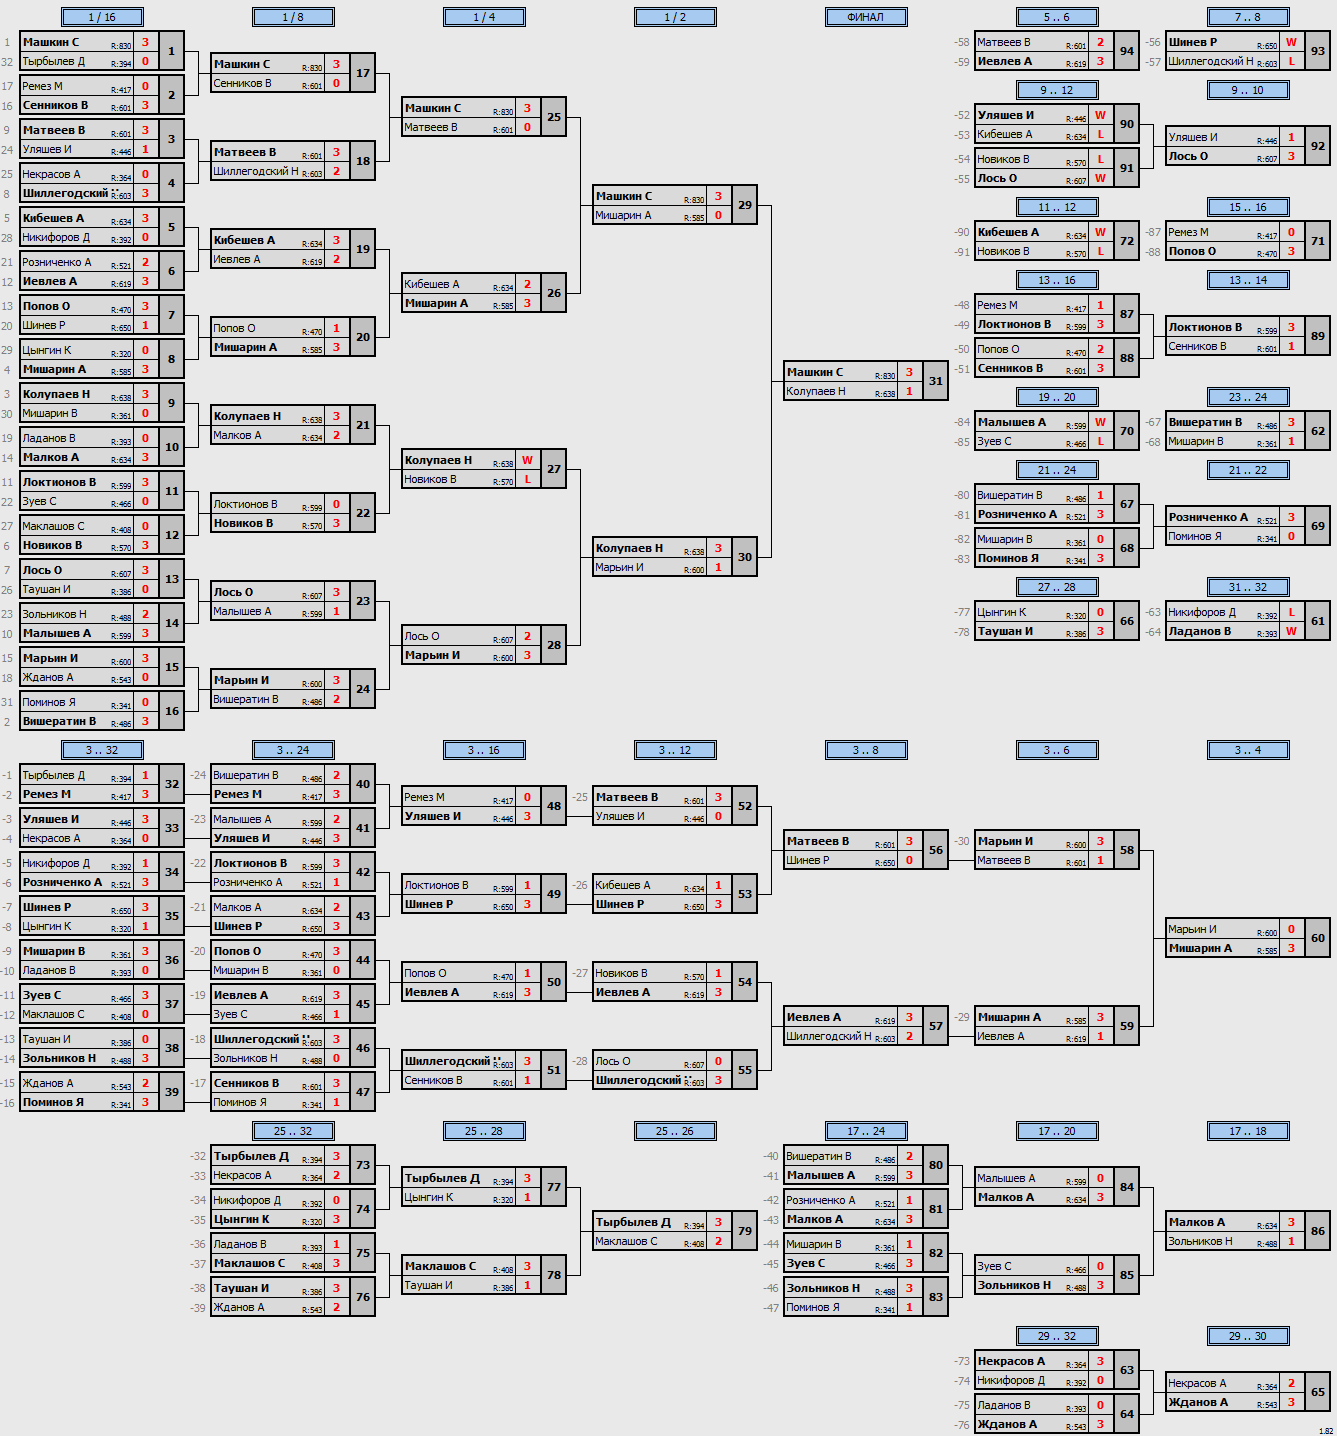
Task: Open match number box 94 for places 5-6
Action: tap(1126, 51)
